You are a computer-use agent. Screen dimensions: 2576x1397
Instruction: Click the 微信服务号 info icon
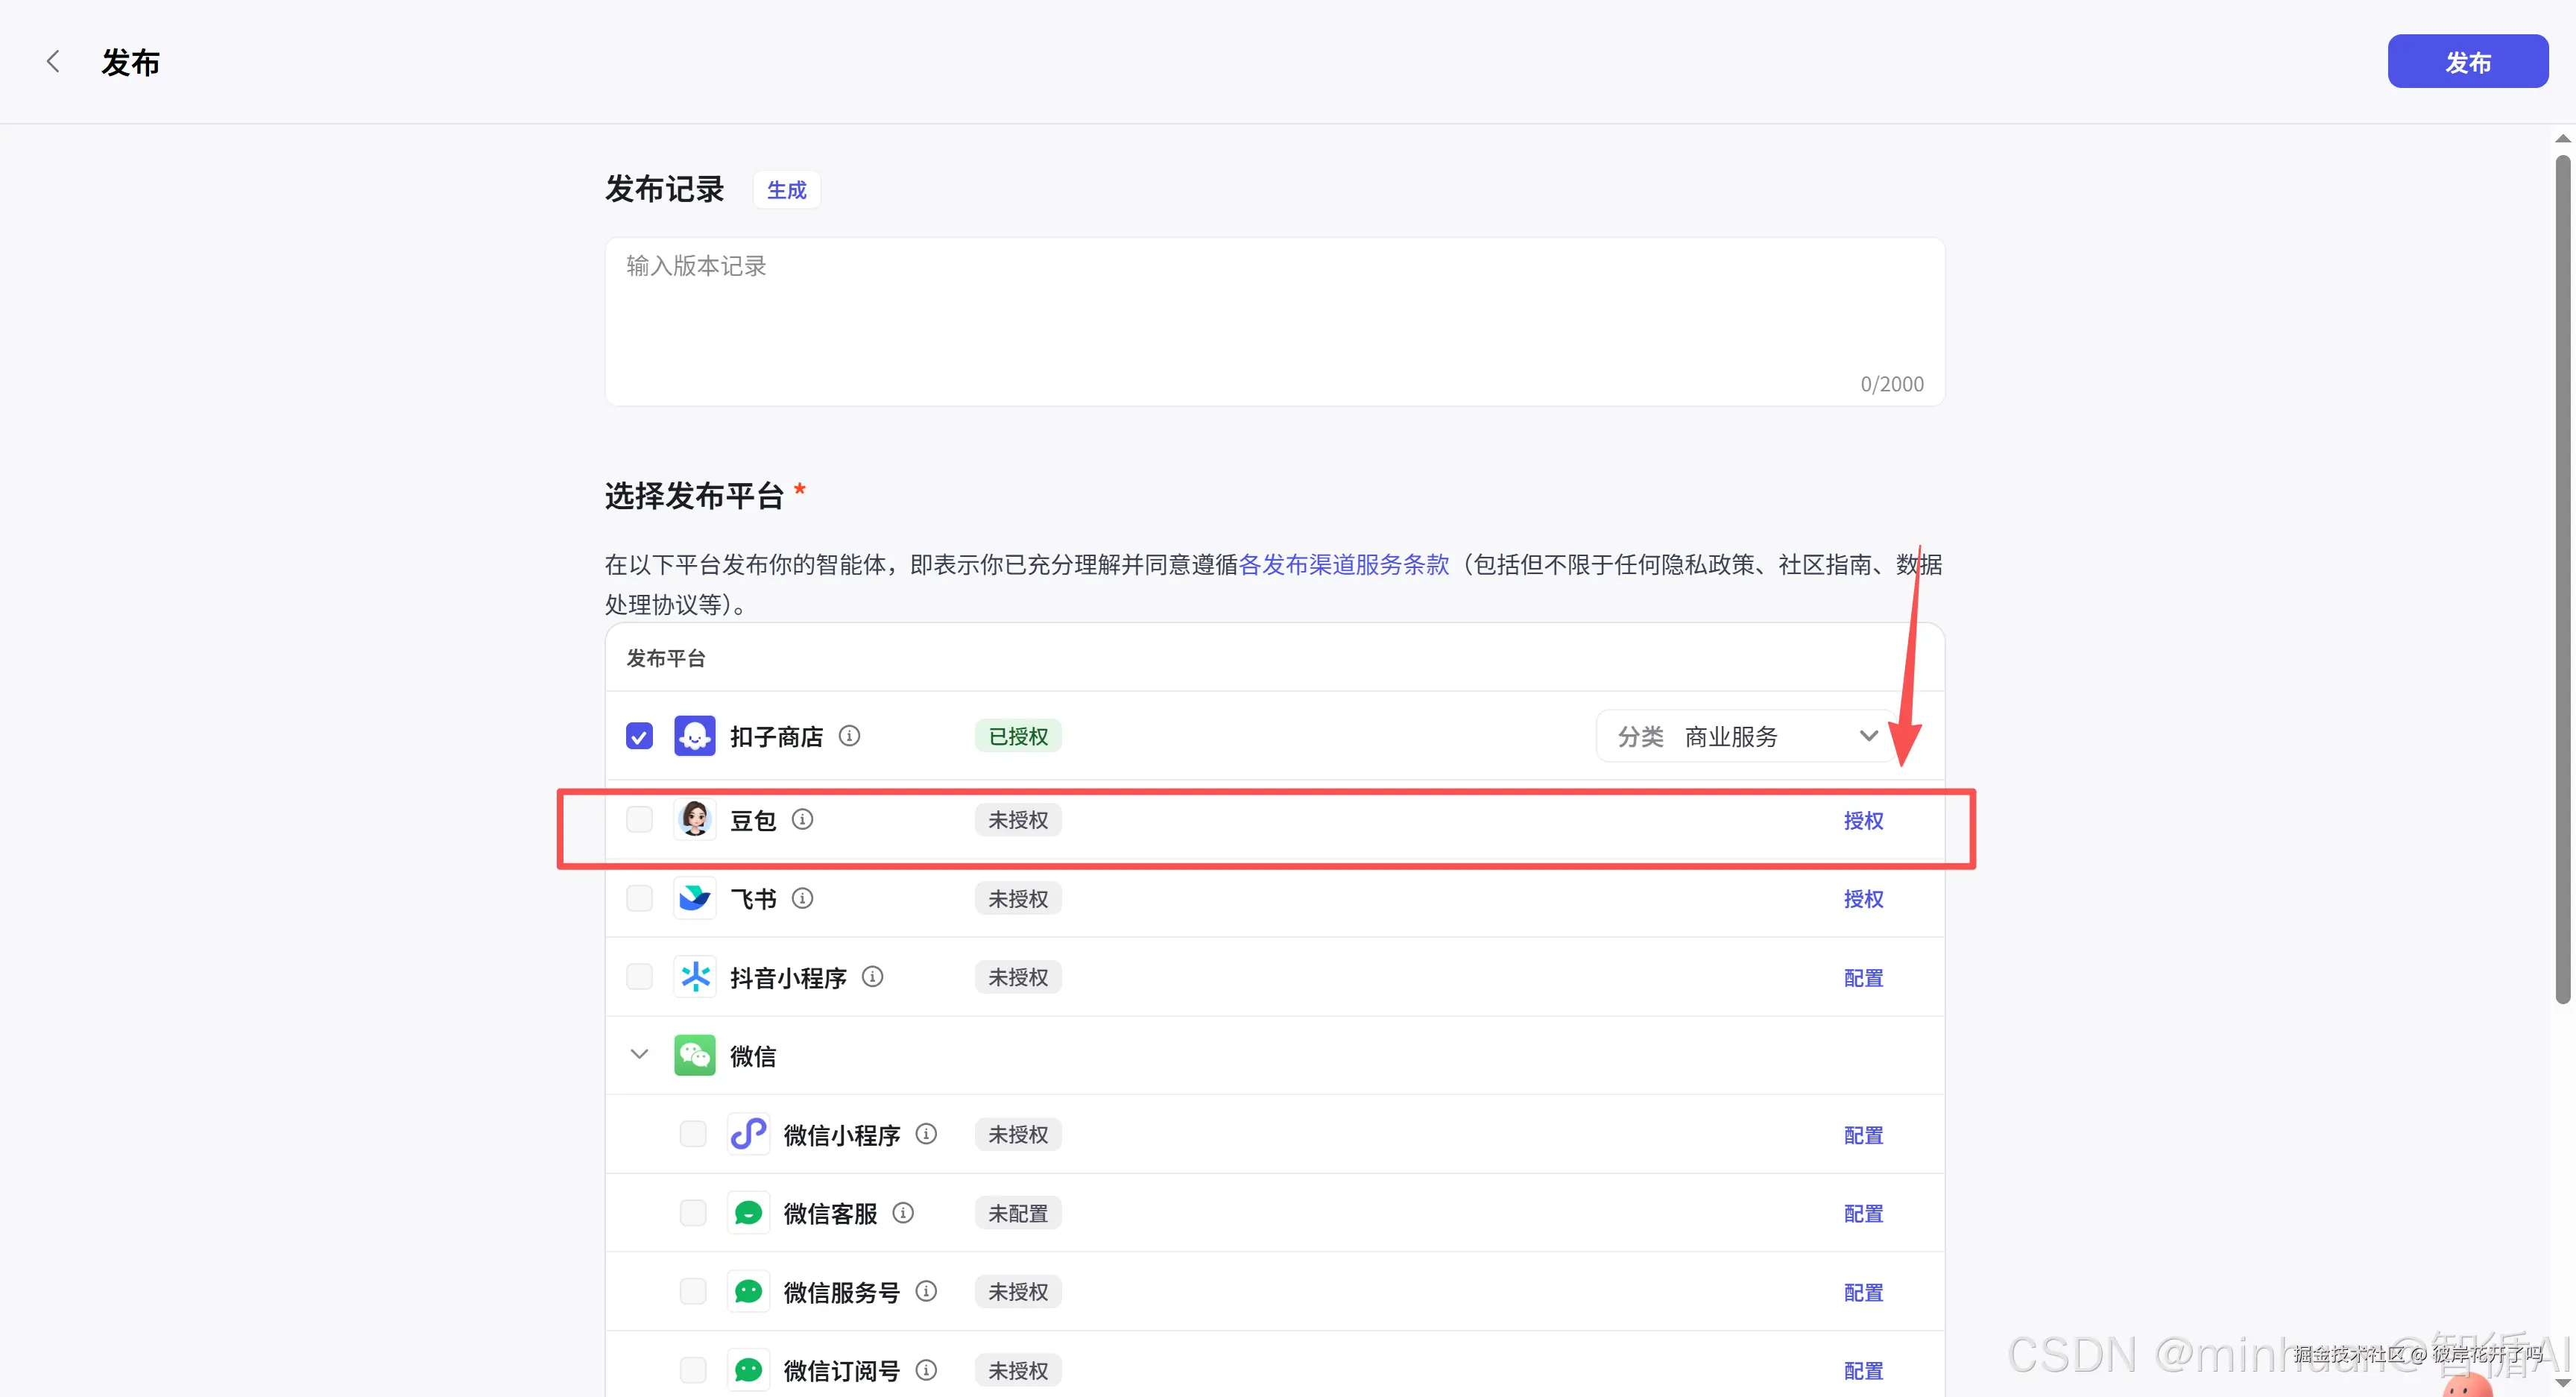pyautogui.click(x=926, y=1292)
